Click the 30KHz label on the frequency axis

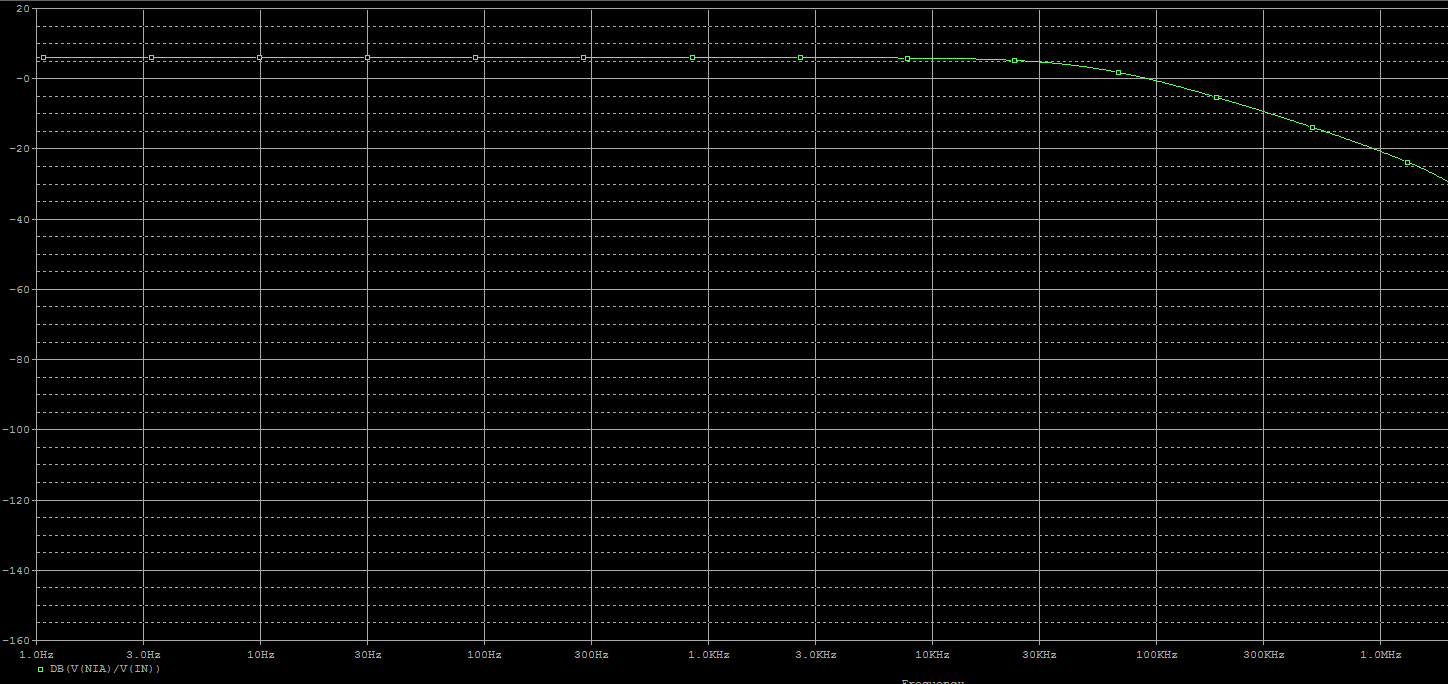coord(1039,655)
